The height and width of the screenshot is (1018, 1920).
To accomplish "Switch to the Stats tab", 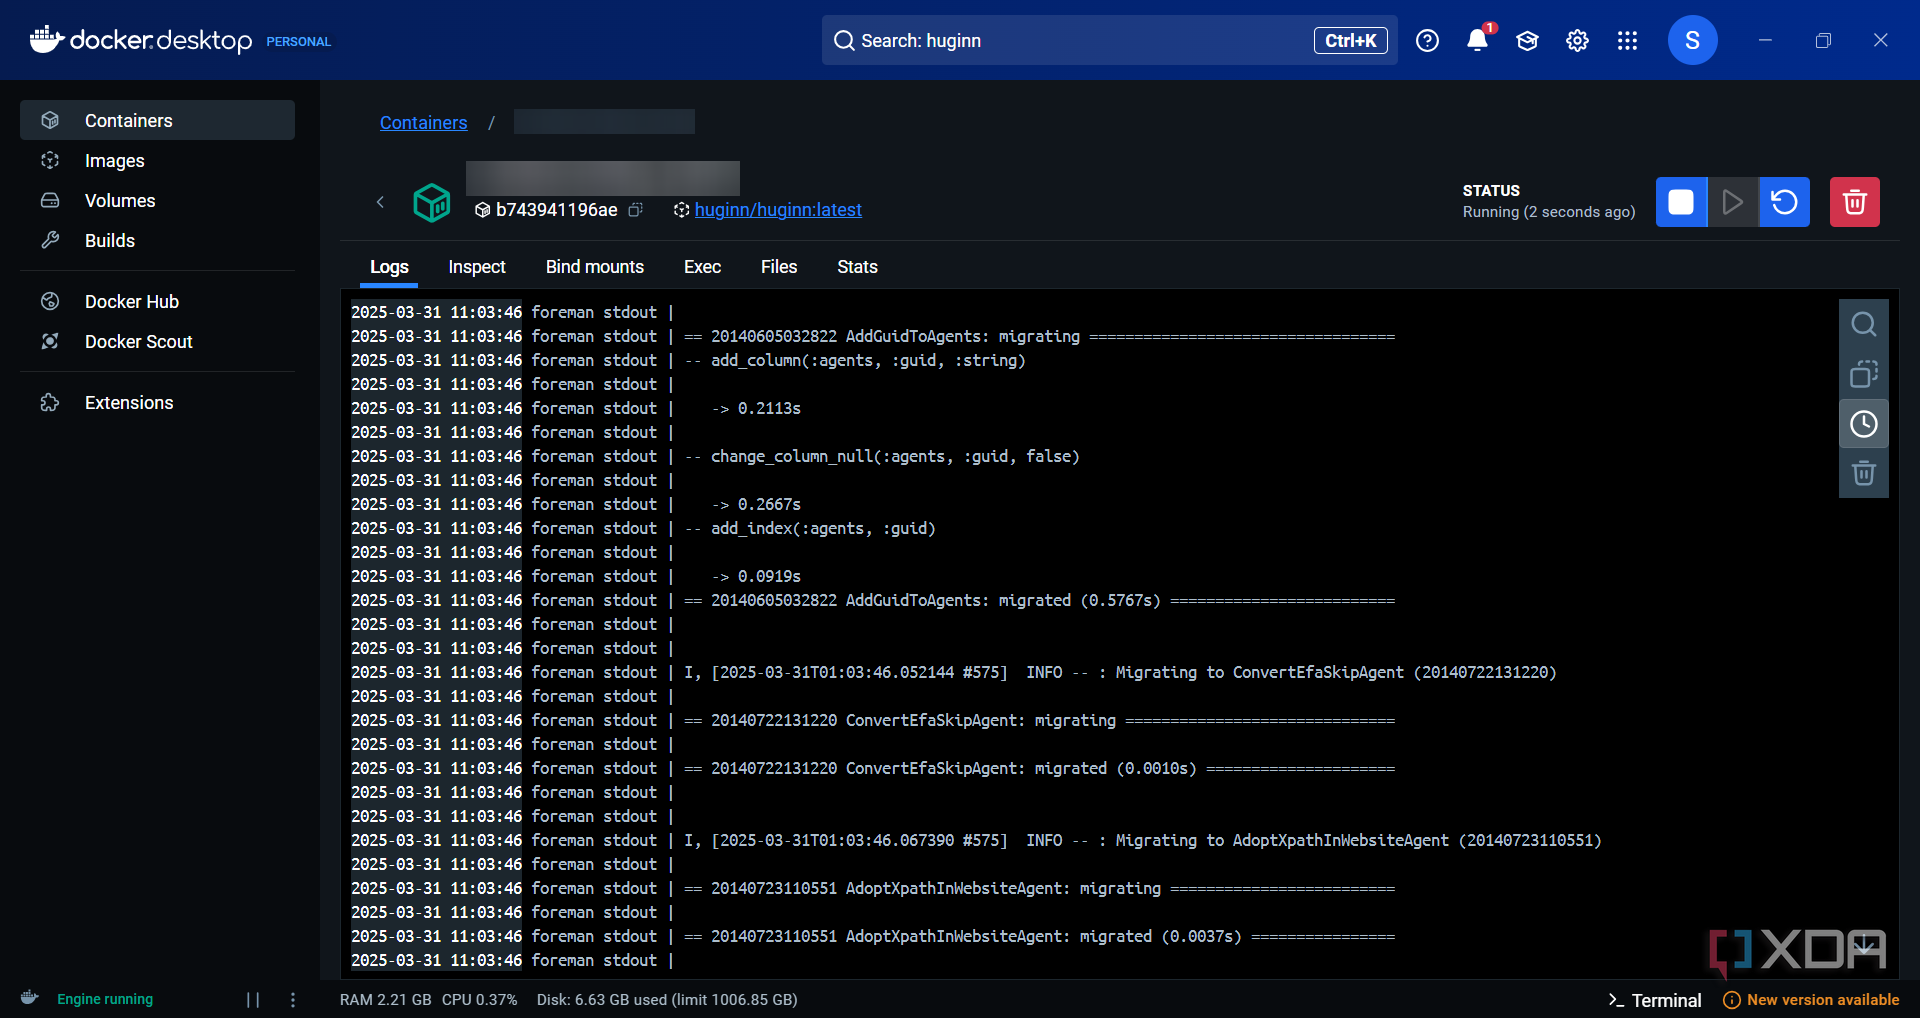I will point(857,267).
